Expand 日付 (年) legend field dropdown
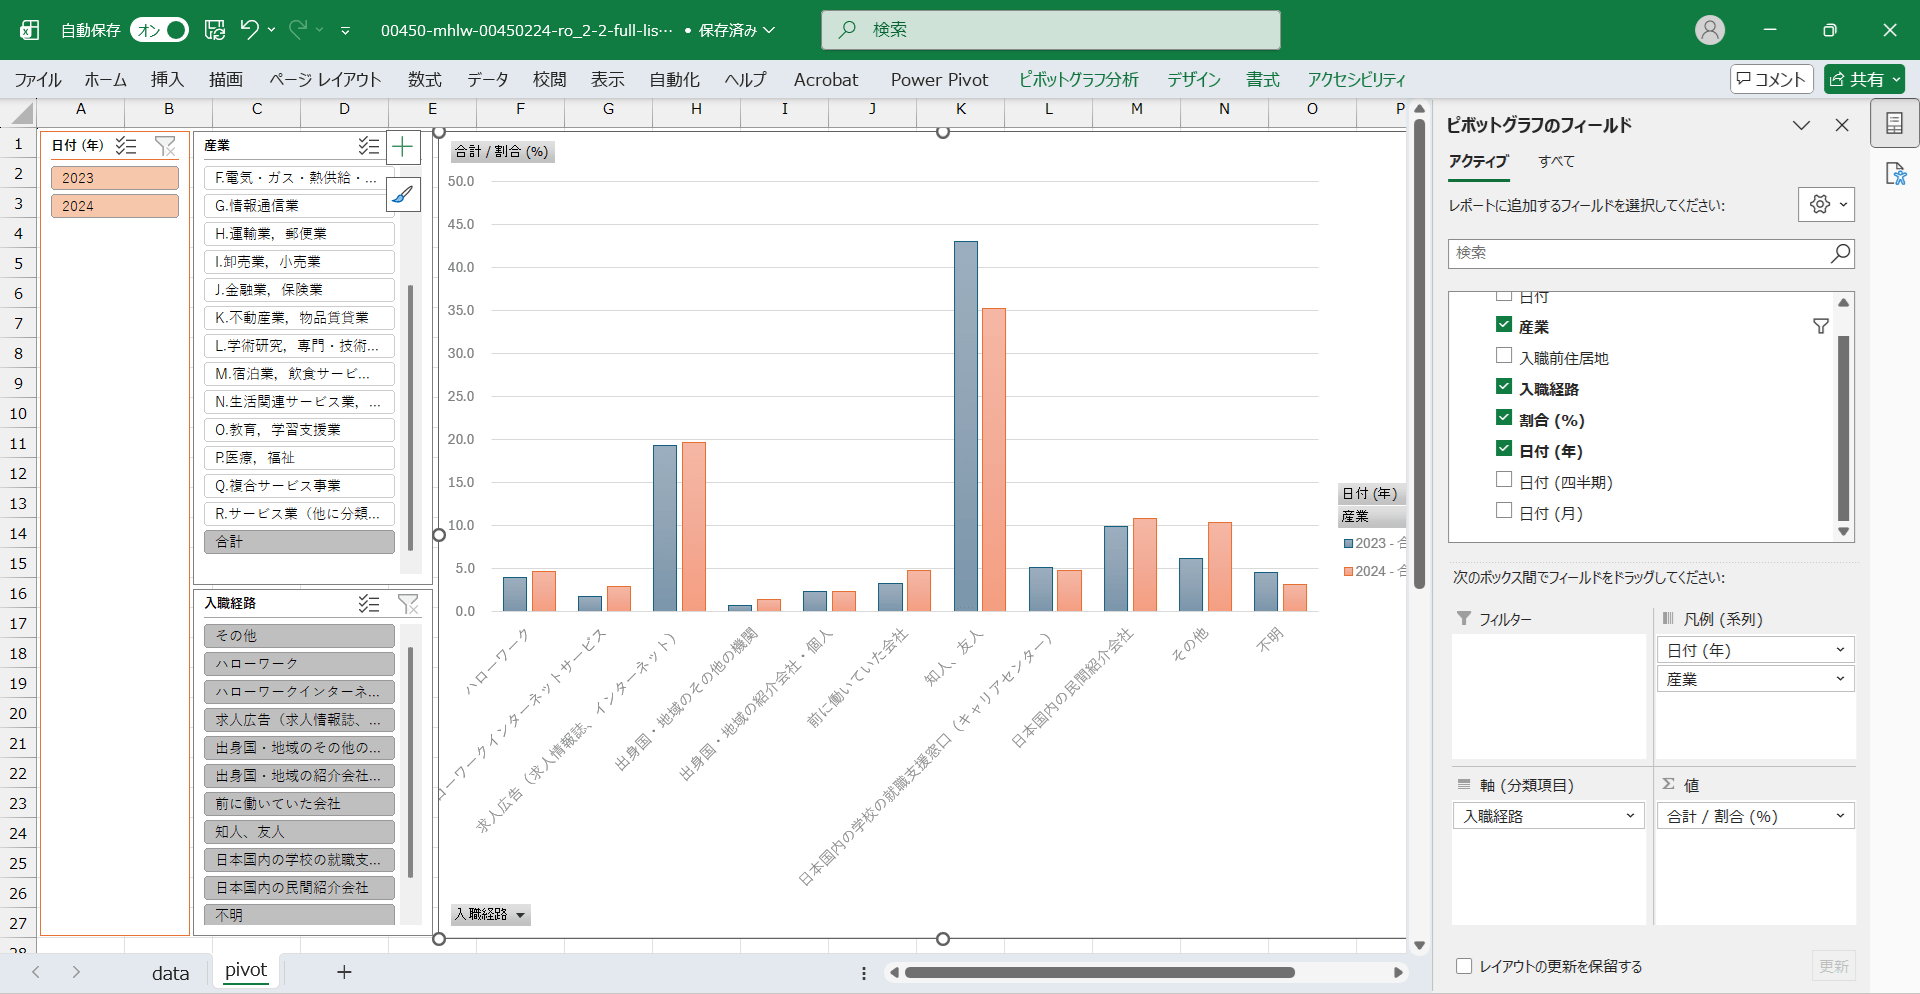The width and height of the screenshot is (1920, 994). (x=1839, y=650)
